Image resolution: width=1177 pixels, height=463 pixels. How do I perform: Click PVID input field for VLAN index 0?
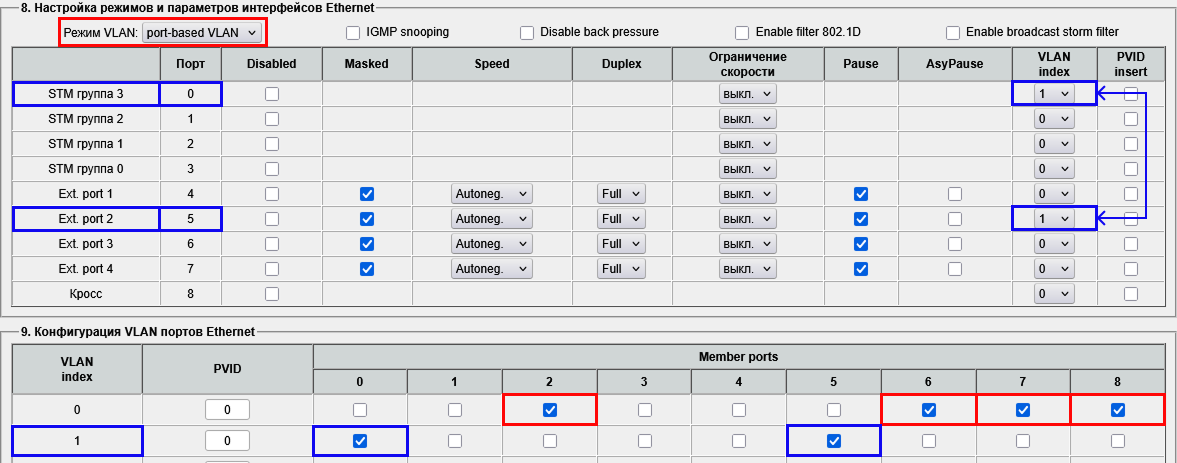coord(227,410)
